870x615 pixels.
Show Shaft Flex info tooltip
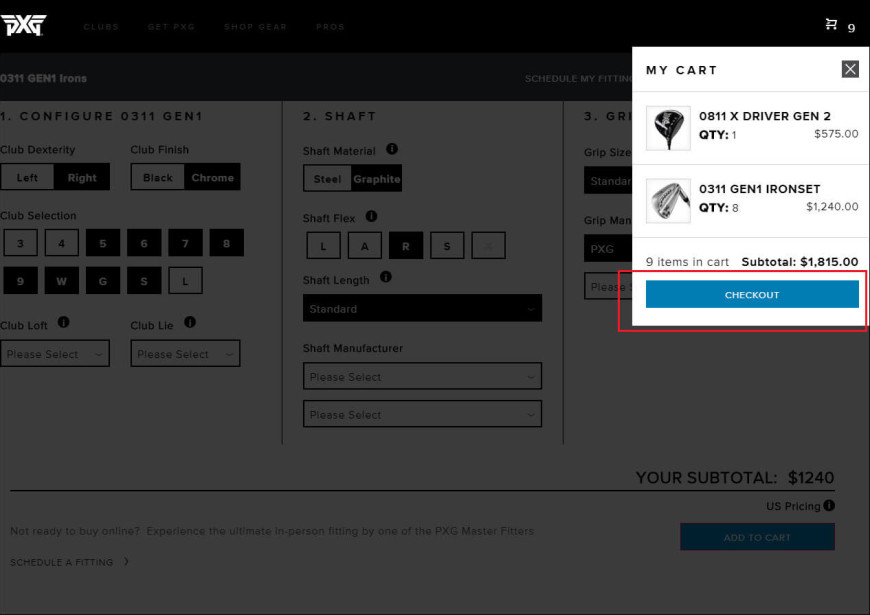tap(371, 216)
